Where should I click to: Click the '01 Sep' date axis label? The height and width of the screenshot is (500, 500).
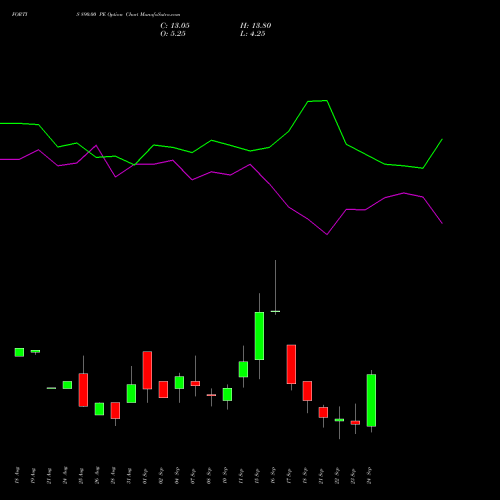tap(146, 475)
